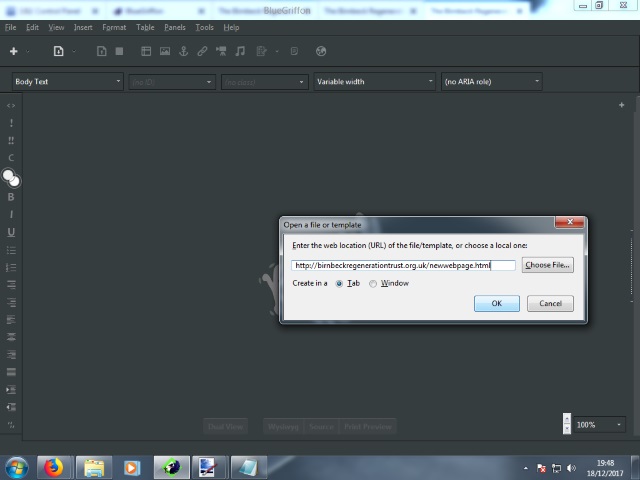
Task: Click into the URL text field
Action: [403, 265]
